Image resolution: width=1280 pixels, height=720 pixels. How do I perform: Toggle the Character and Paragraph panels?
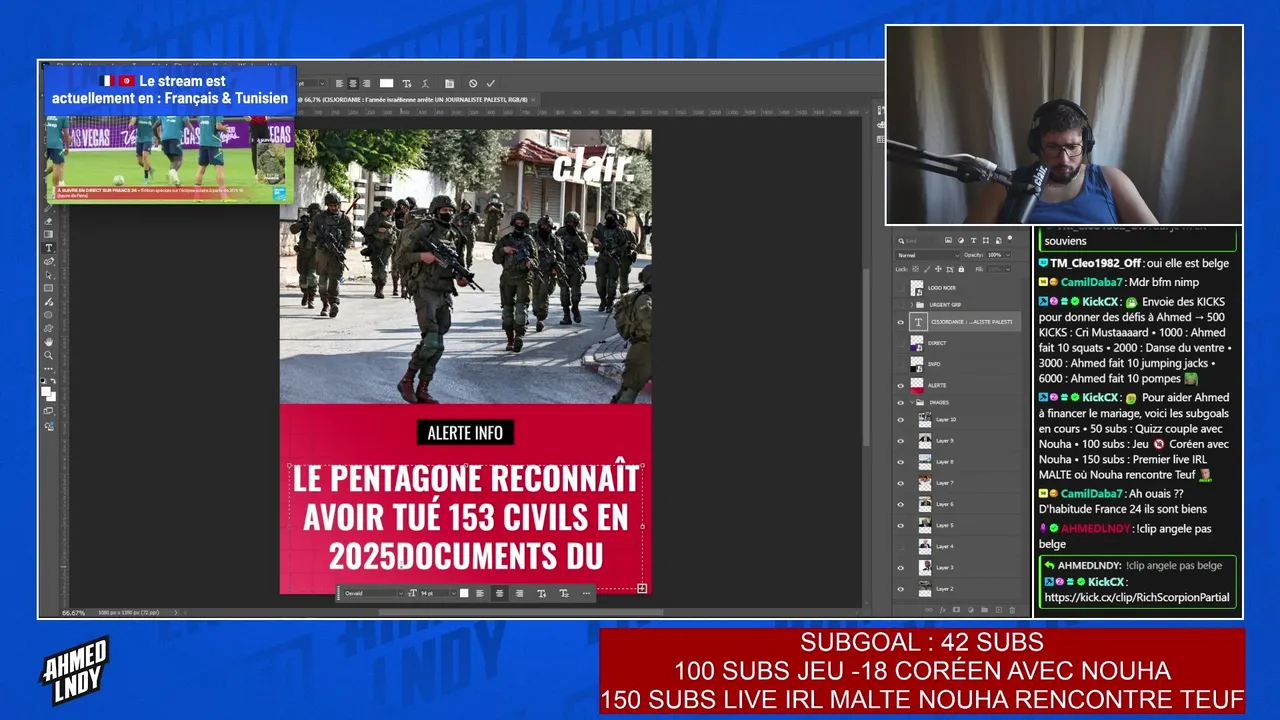450,84
